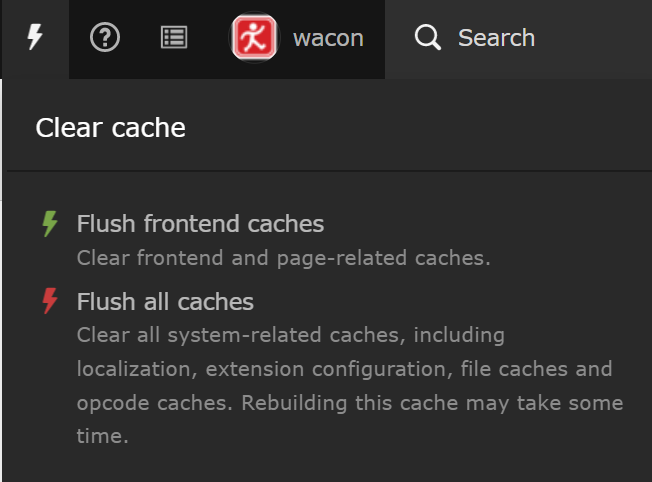Click the magnifying glass search icon
Screen dimensions: 652x482
click(x=428, y=39)
